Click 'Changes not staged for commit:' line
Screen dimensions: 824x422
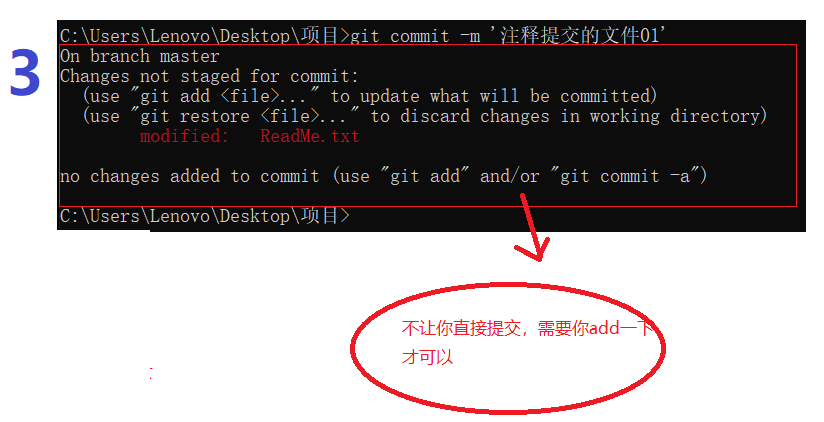(209, 76)
